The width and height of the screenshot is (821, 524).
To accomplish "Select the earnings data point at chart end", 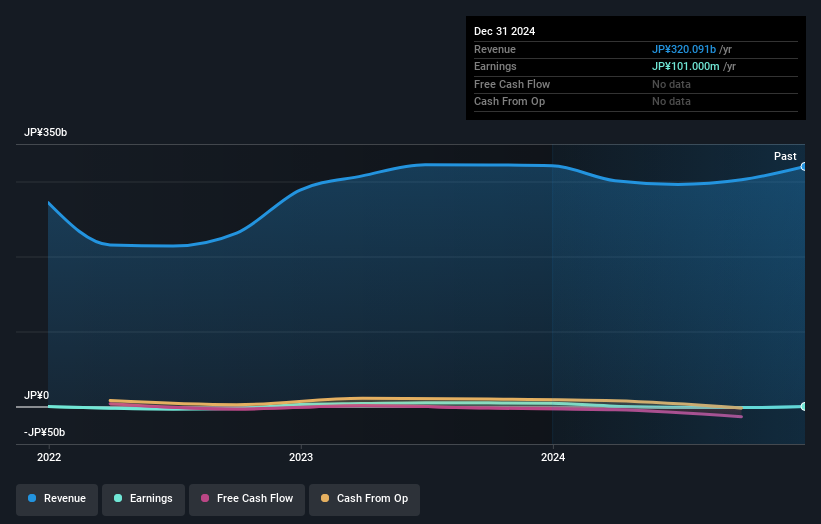I will coord(804,406).
